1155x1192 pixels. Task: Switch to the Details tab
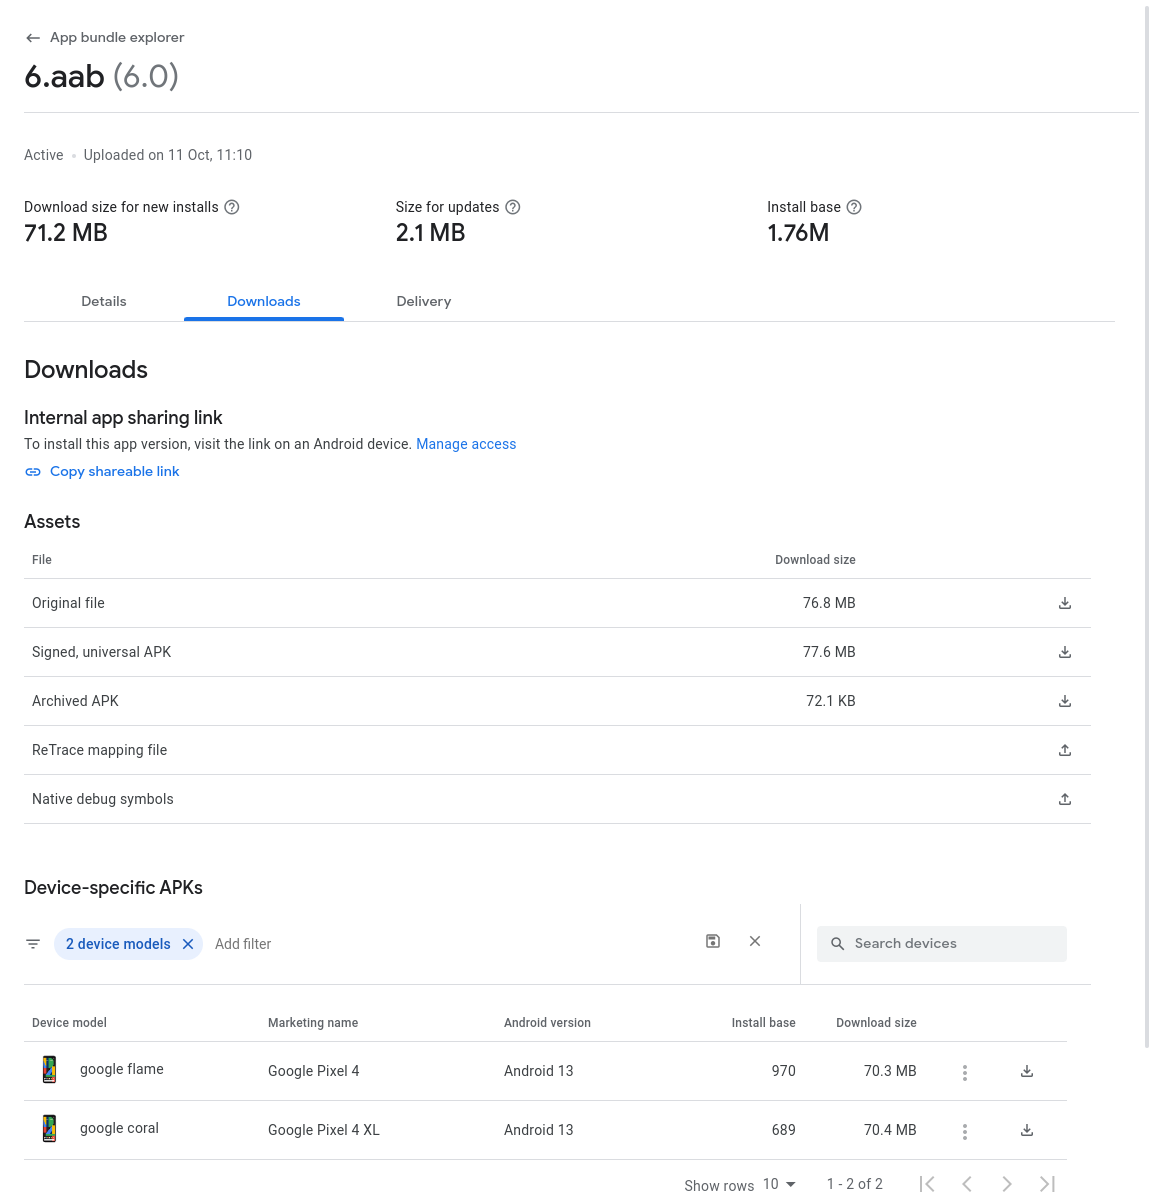tap(104, 301)
